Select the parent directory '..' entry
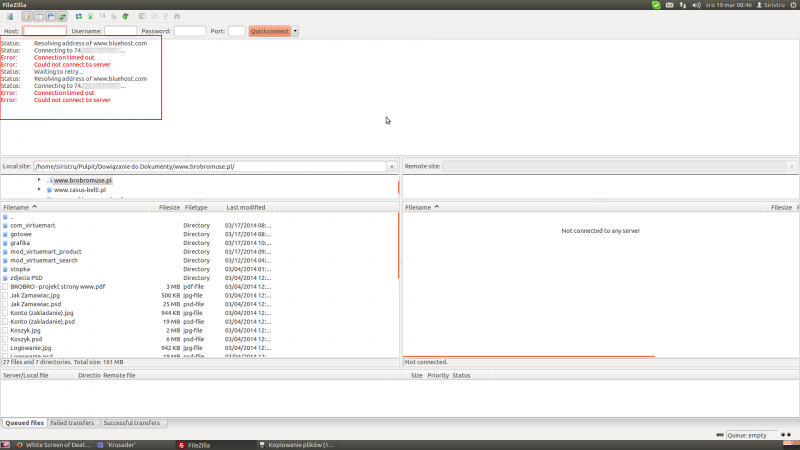This screenshot has height=450, width=800. coord(12,217)
